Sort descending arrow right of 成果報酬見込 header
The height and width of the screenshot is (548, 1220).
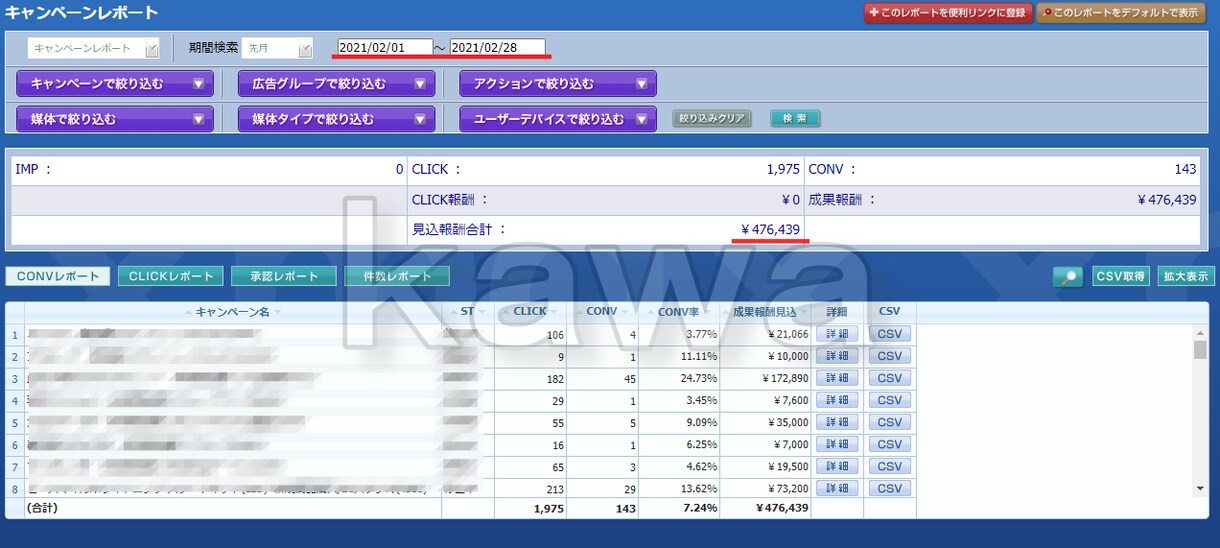pyautogui.click(x=803, y=312)
